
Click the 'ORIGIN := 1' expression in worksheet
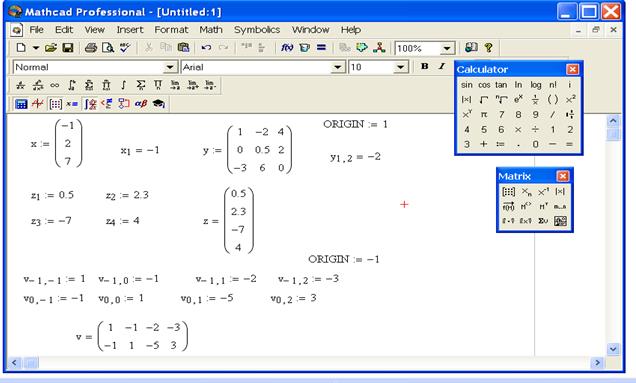point(355,124)
